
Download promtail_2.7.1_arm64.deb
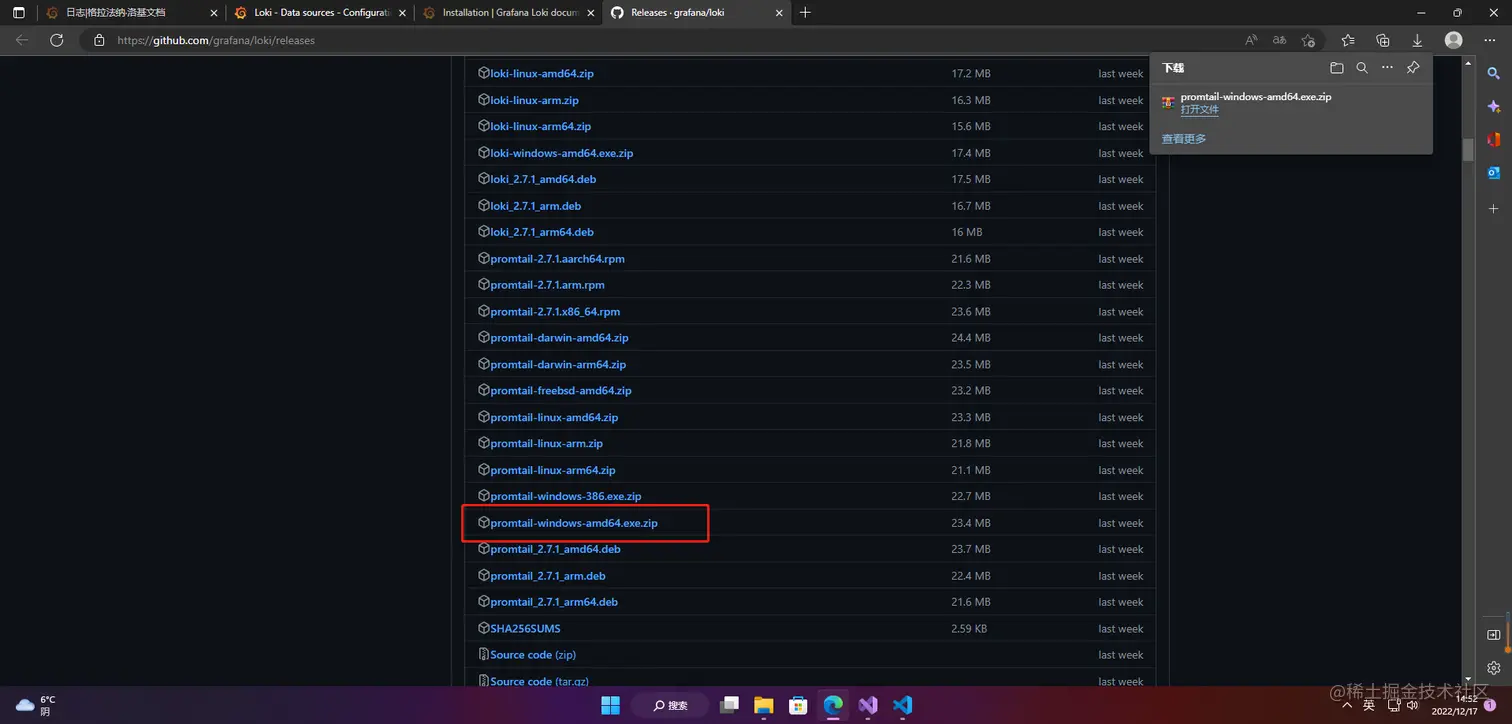[554, 602]
